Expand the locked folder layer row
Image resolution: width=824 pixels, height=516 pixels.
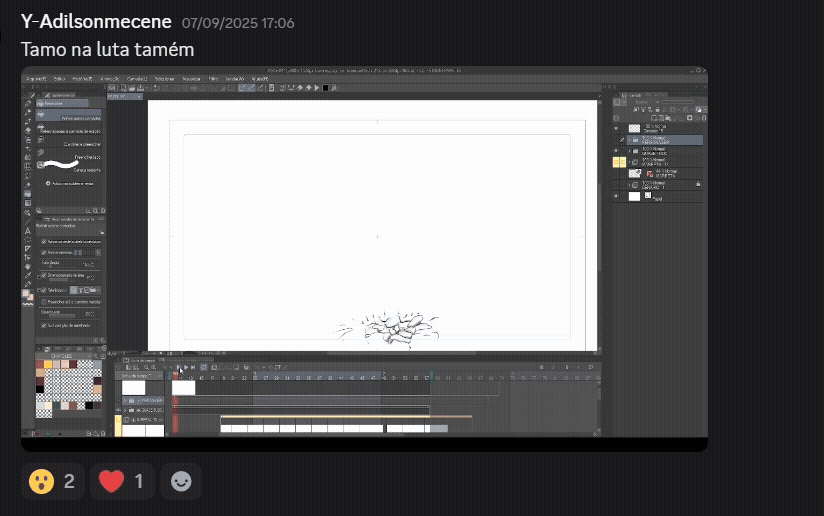629,185
